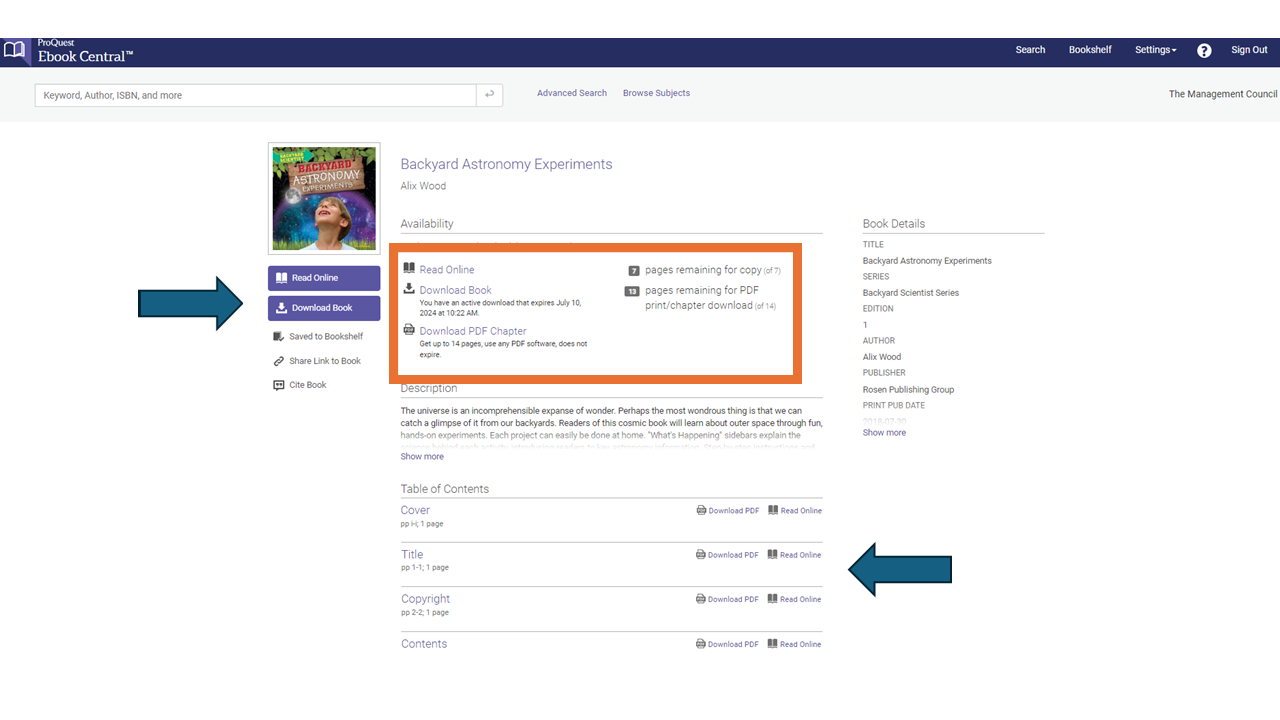
Task: Click Backyard Scientist Series in Book Details
Action: (x=911, y=293)
